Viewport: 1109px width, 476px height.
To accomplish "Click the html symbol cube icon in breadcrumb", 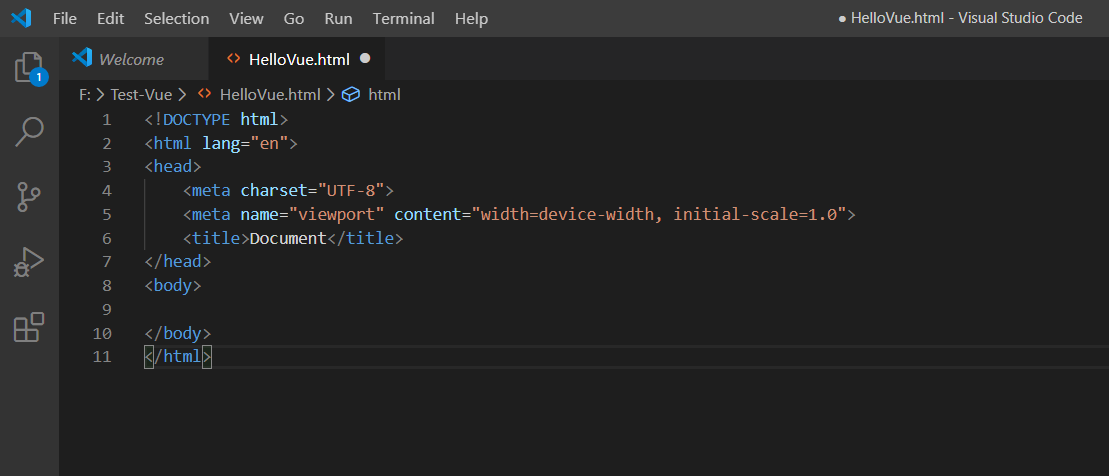I will 352,94.
